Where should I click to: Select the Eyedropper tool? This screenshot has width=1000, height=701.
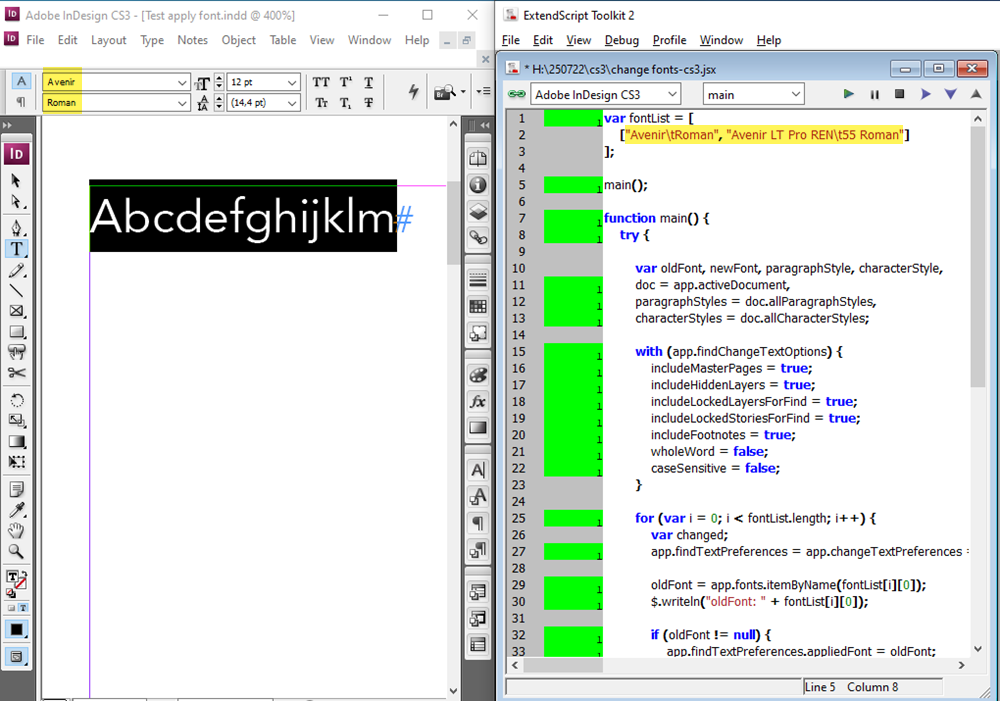tap(16, 510)
